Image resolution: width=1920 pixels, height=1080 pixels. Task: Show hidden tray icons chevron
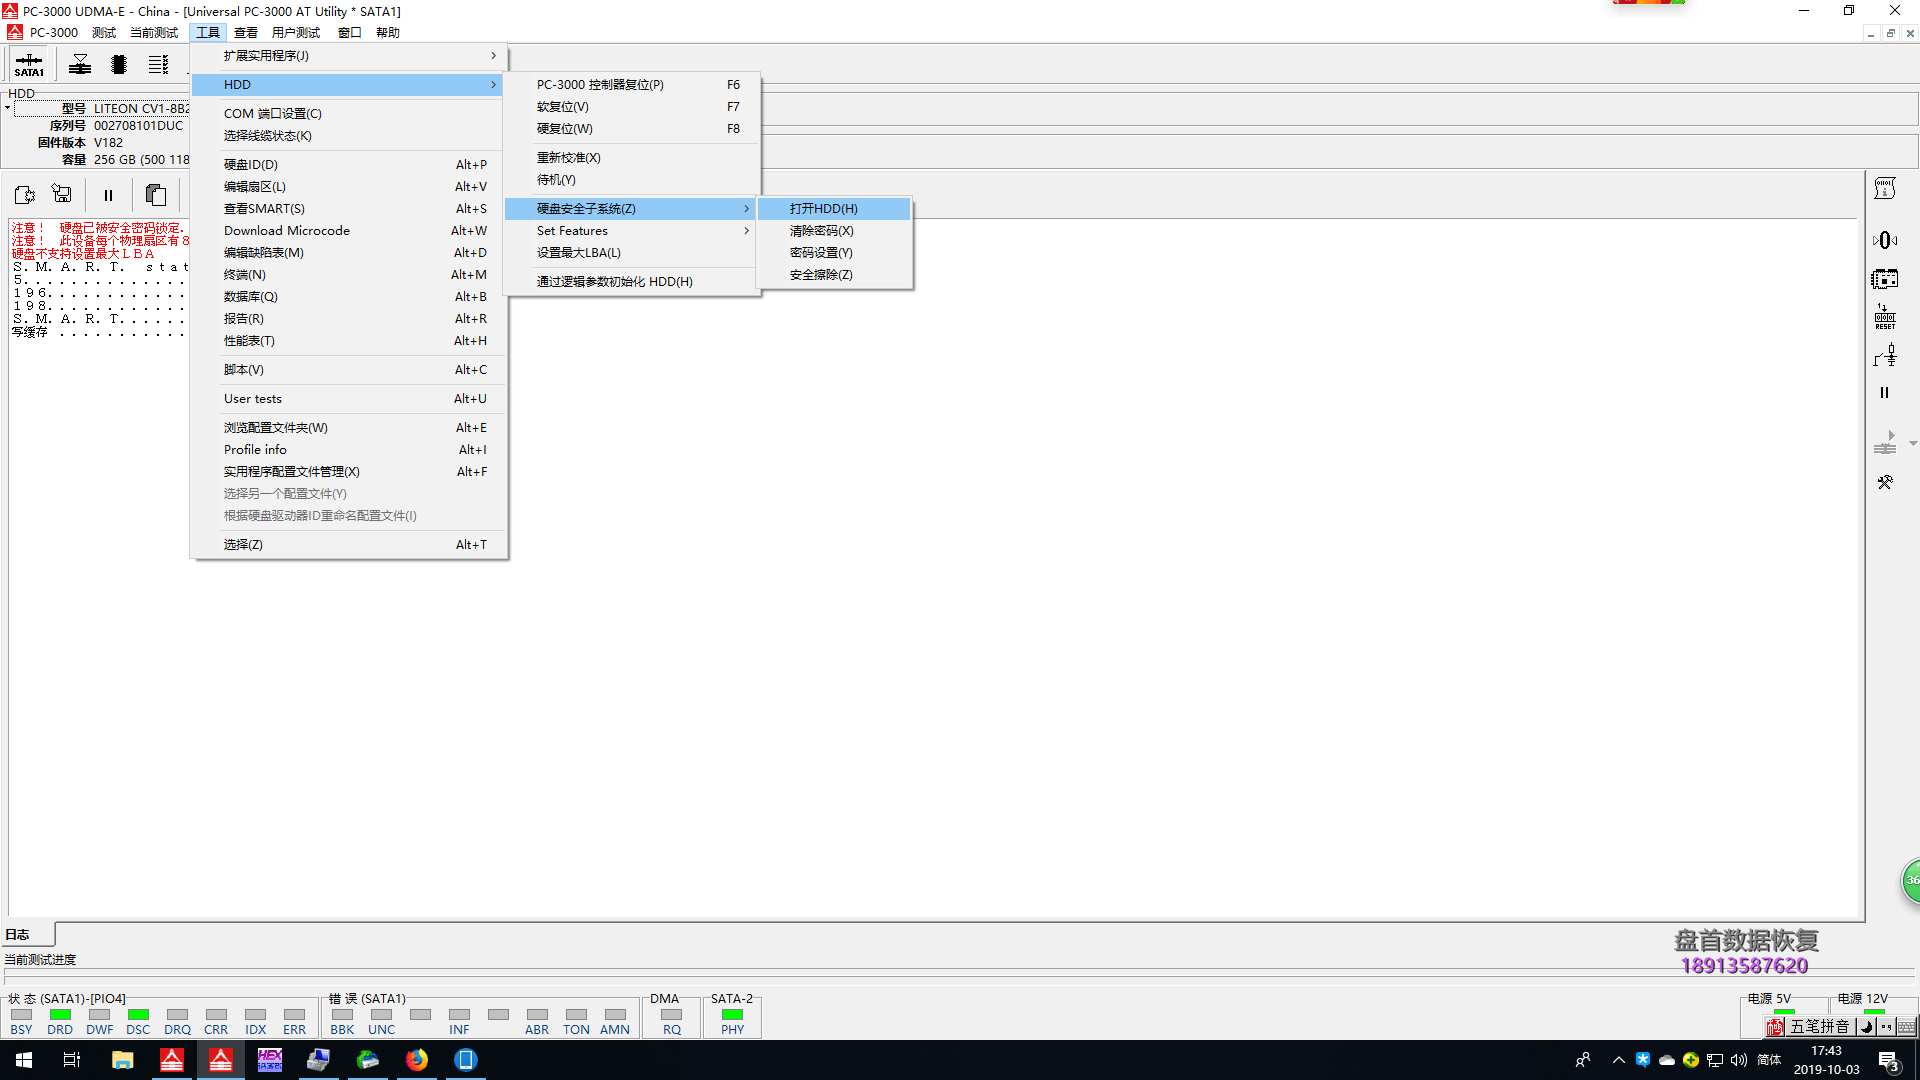point(1618,1060)
